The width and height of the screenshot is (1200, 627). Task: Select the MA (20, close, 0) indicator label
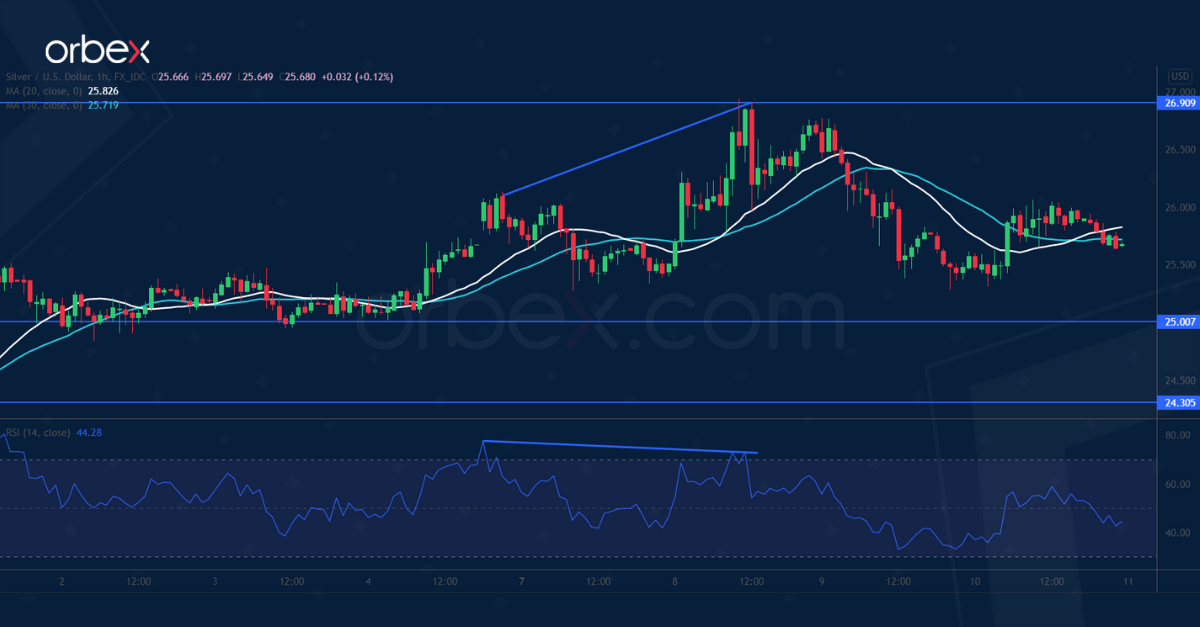[x=45, y=90]
